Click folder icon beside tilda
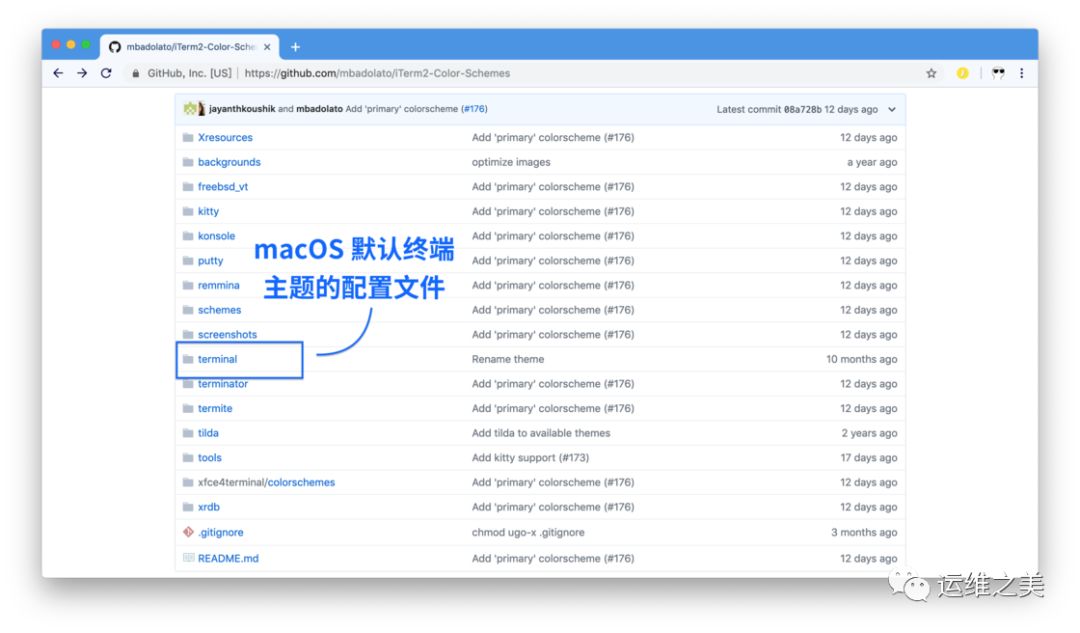This screenshot has height=633, width=1080. [188, 433]
